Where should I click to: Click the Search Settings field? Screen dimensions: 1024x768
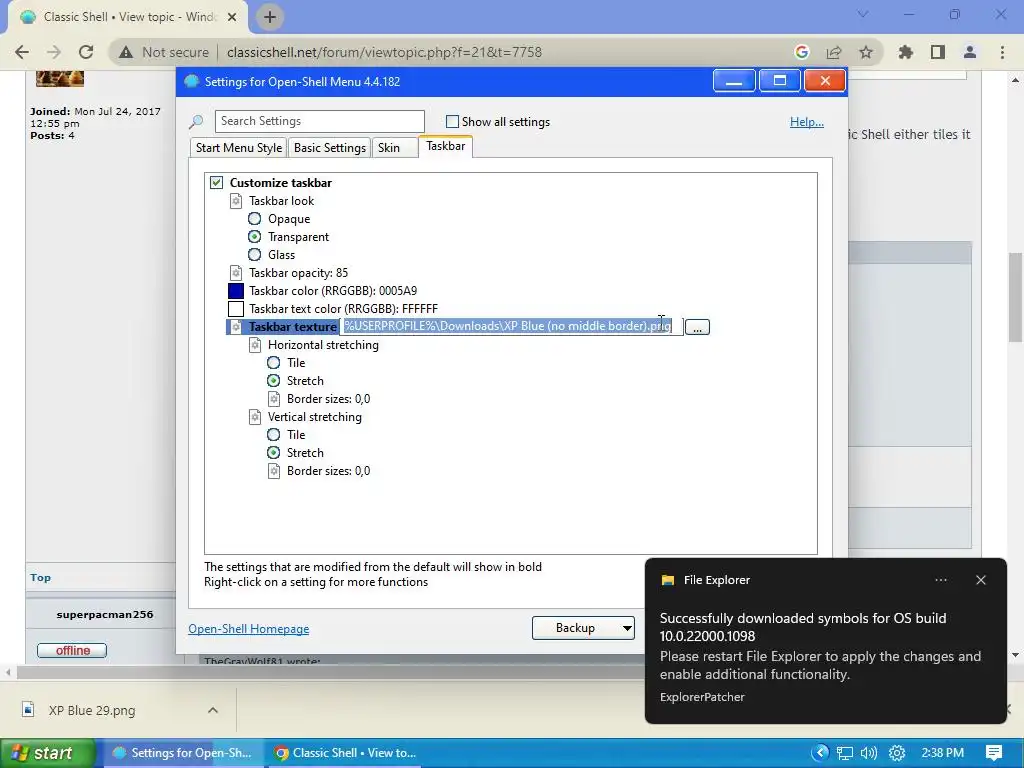(x=319, y=121)
